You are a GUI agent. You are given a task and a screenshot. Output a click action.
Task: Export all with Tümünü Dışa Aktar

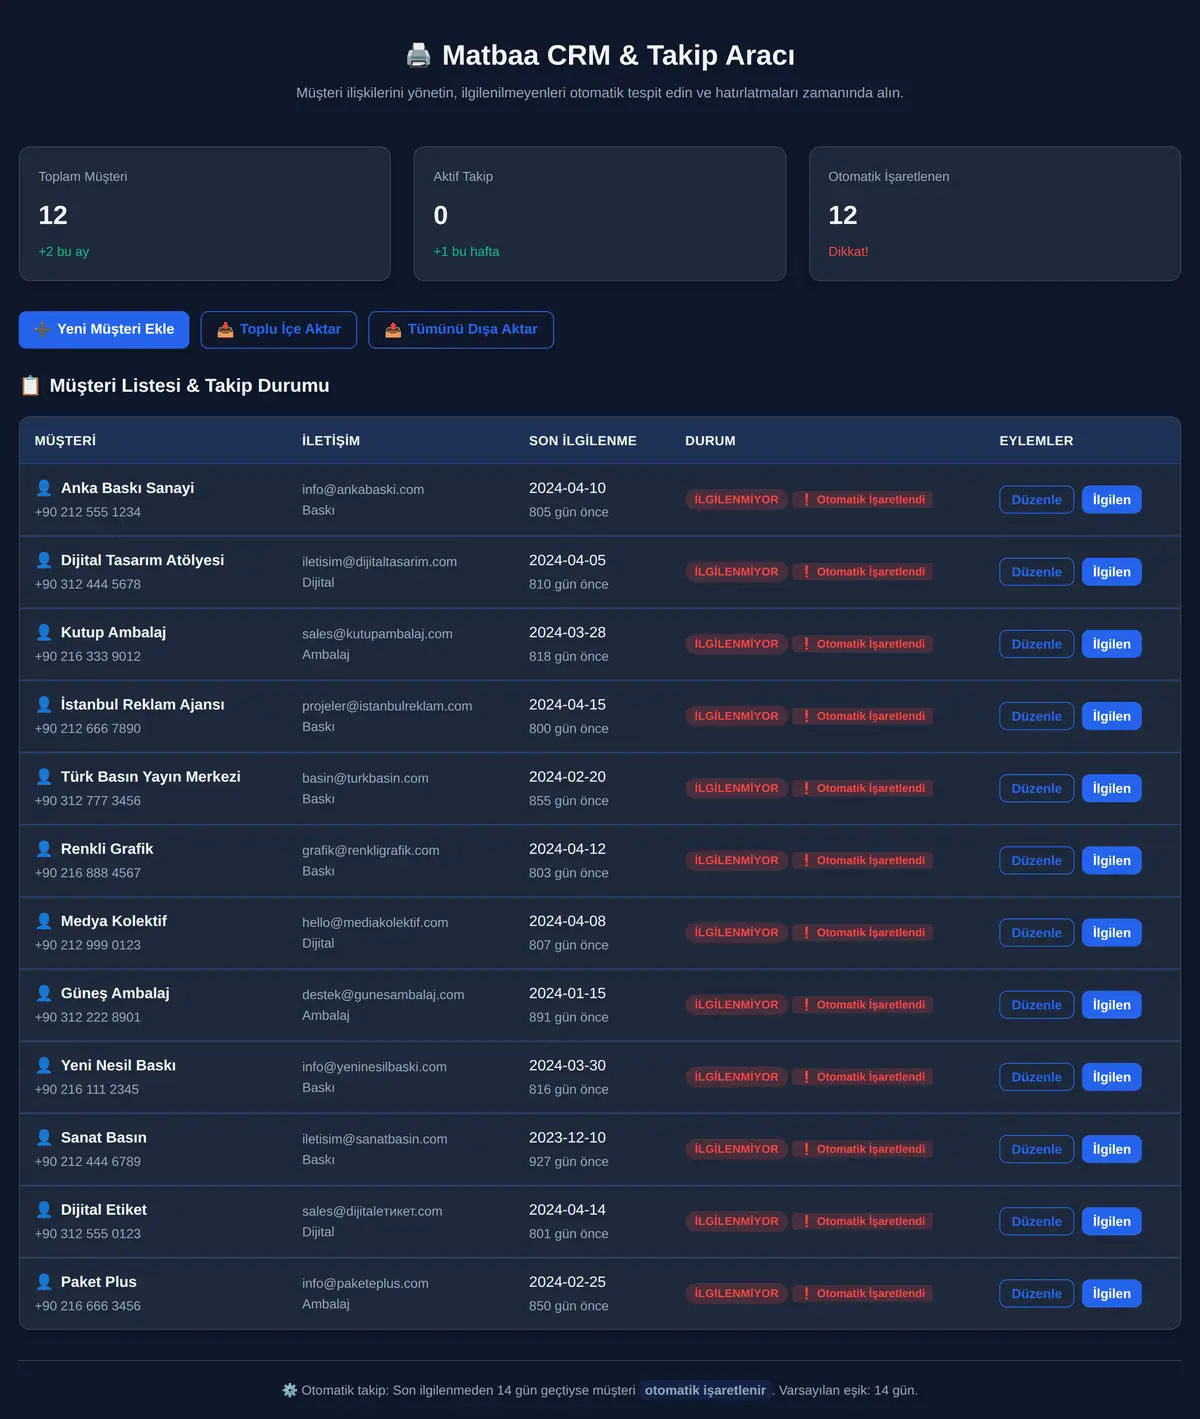(x=461, y=330)
